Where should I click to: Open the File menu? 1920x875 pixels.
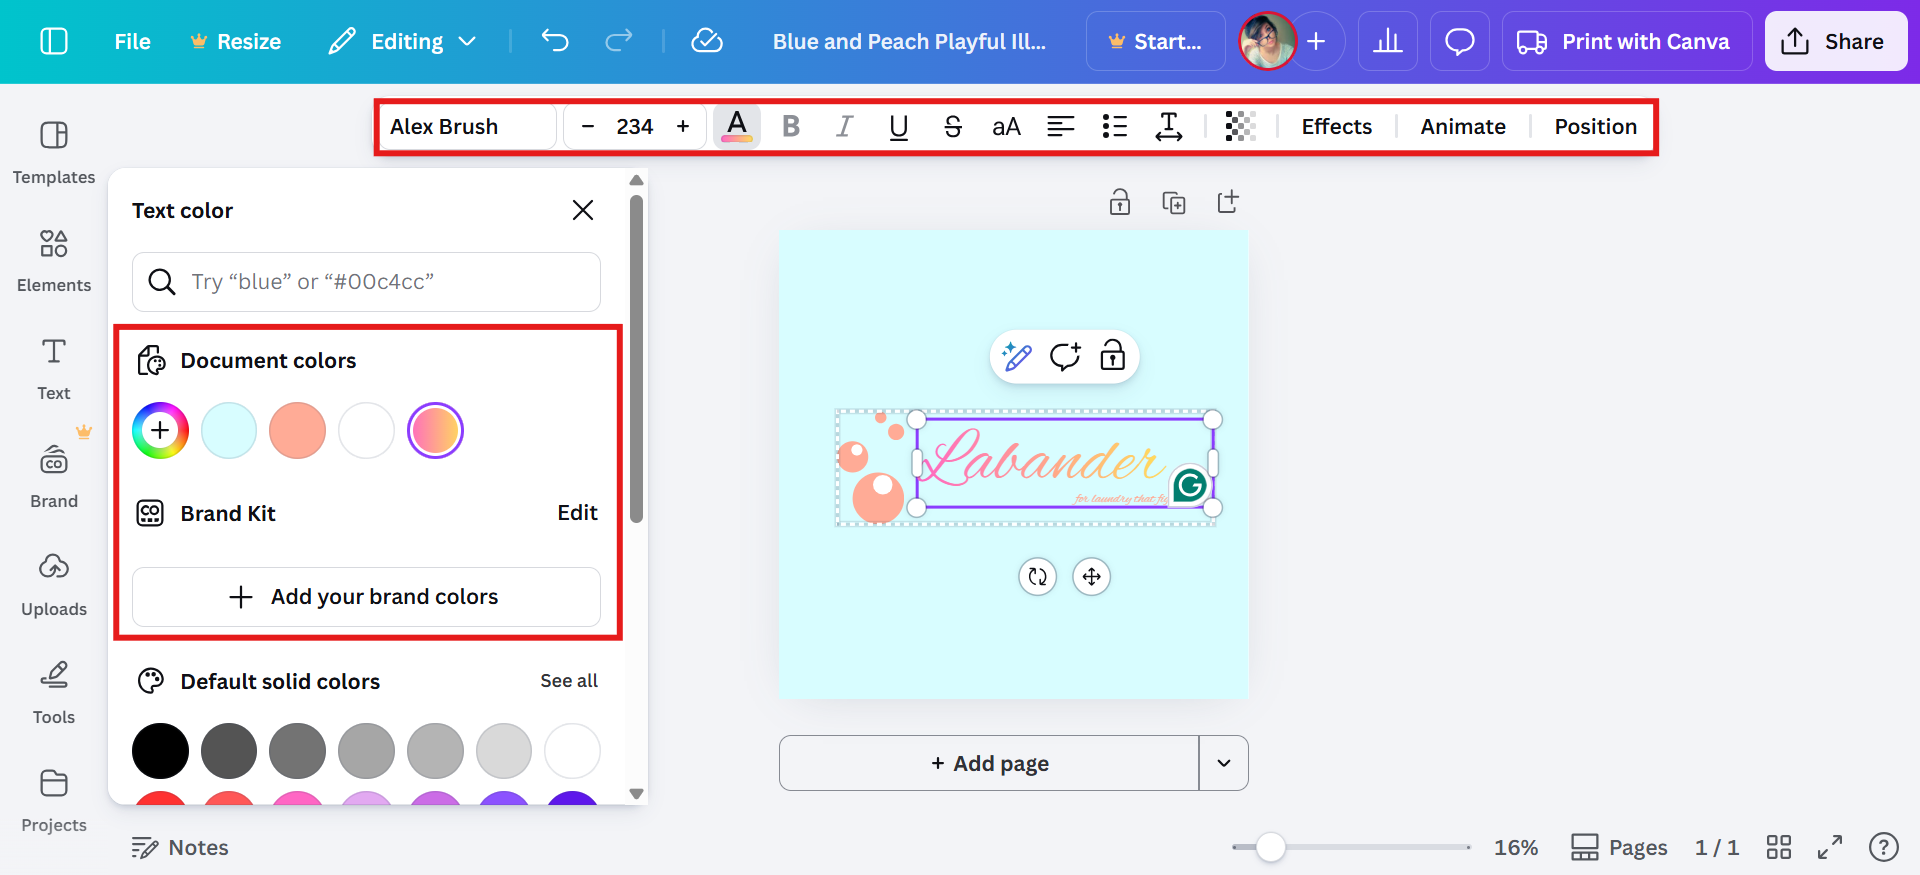[x=132, y=41]
